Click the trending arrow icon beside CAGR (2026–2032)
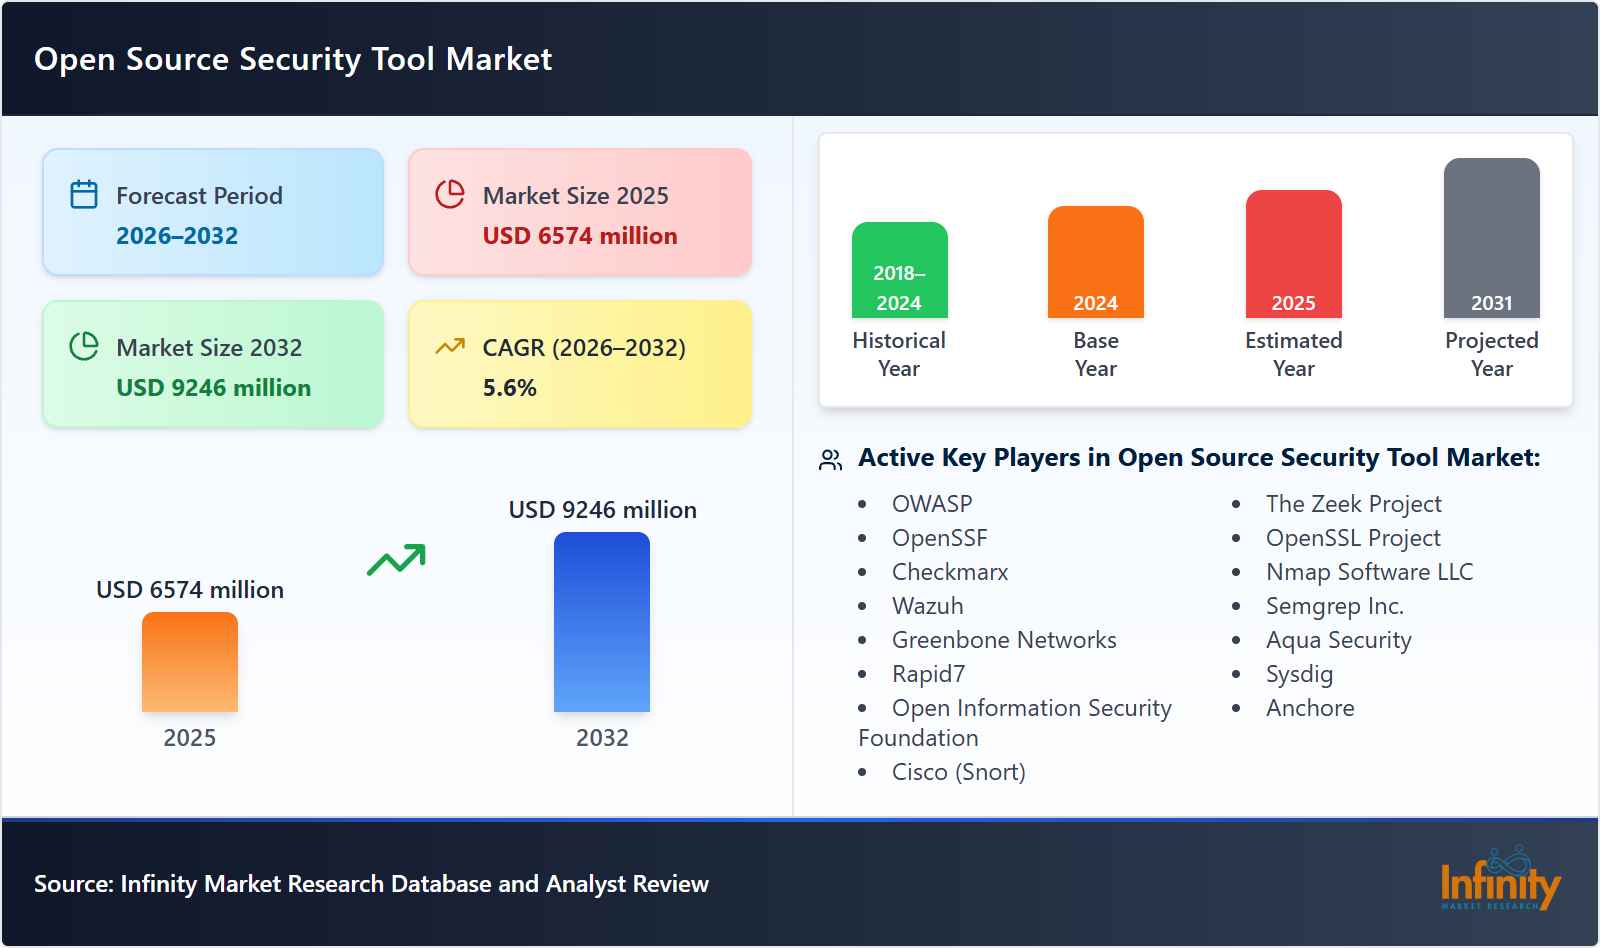Image resolution: width=1600 pixels, height=948 pixels. (450, 347)
